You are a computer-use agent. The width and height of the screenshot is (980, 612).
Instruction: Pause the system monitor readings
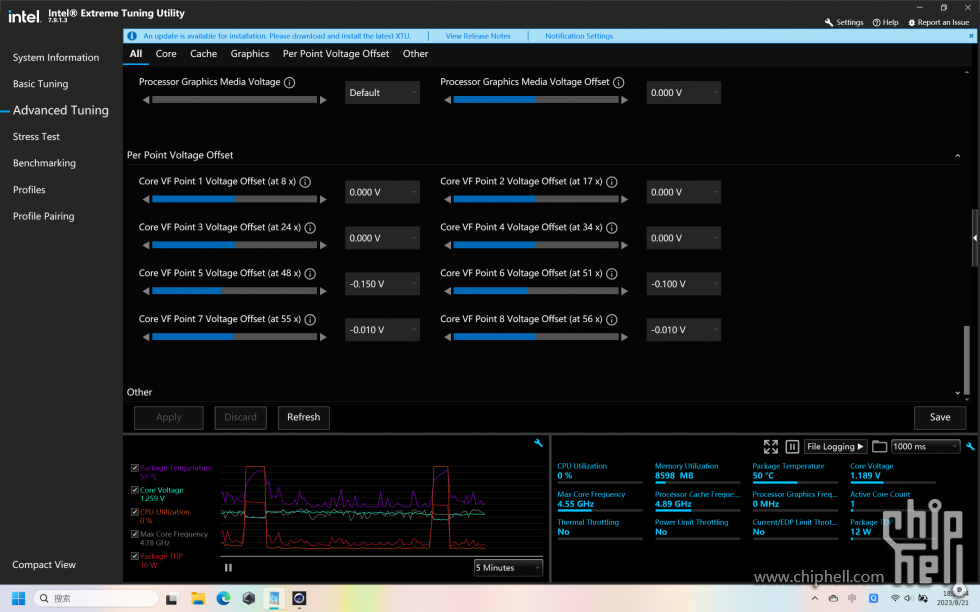point(792,446)
